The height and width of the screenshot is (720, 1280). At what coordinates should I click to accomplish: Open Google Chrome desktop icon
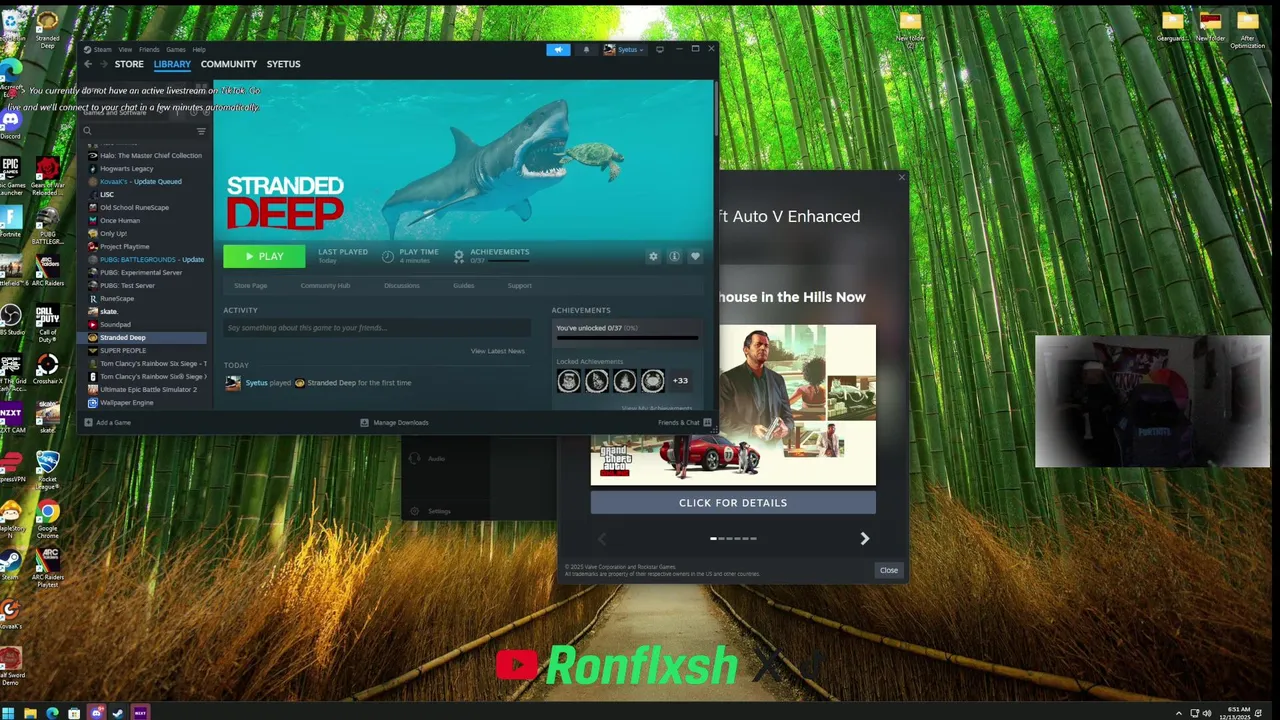[x=48, y=513]
